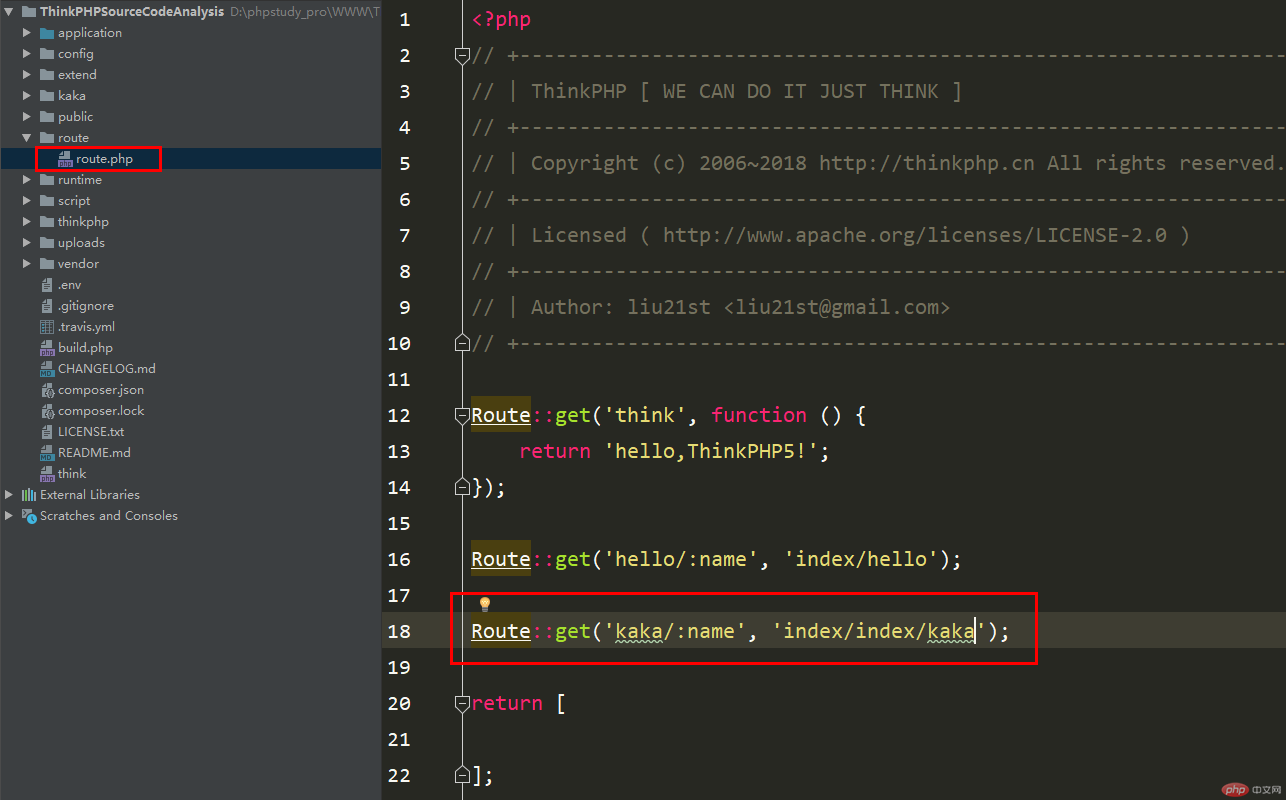1286x800 pixels.
Task: Fold the closure starting at line 12
Action: 462,415
